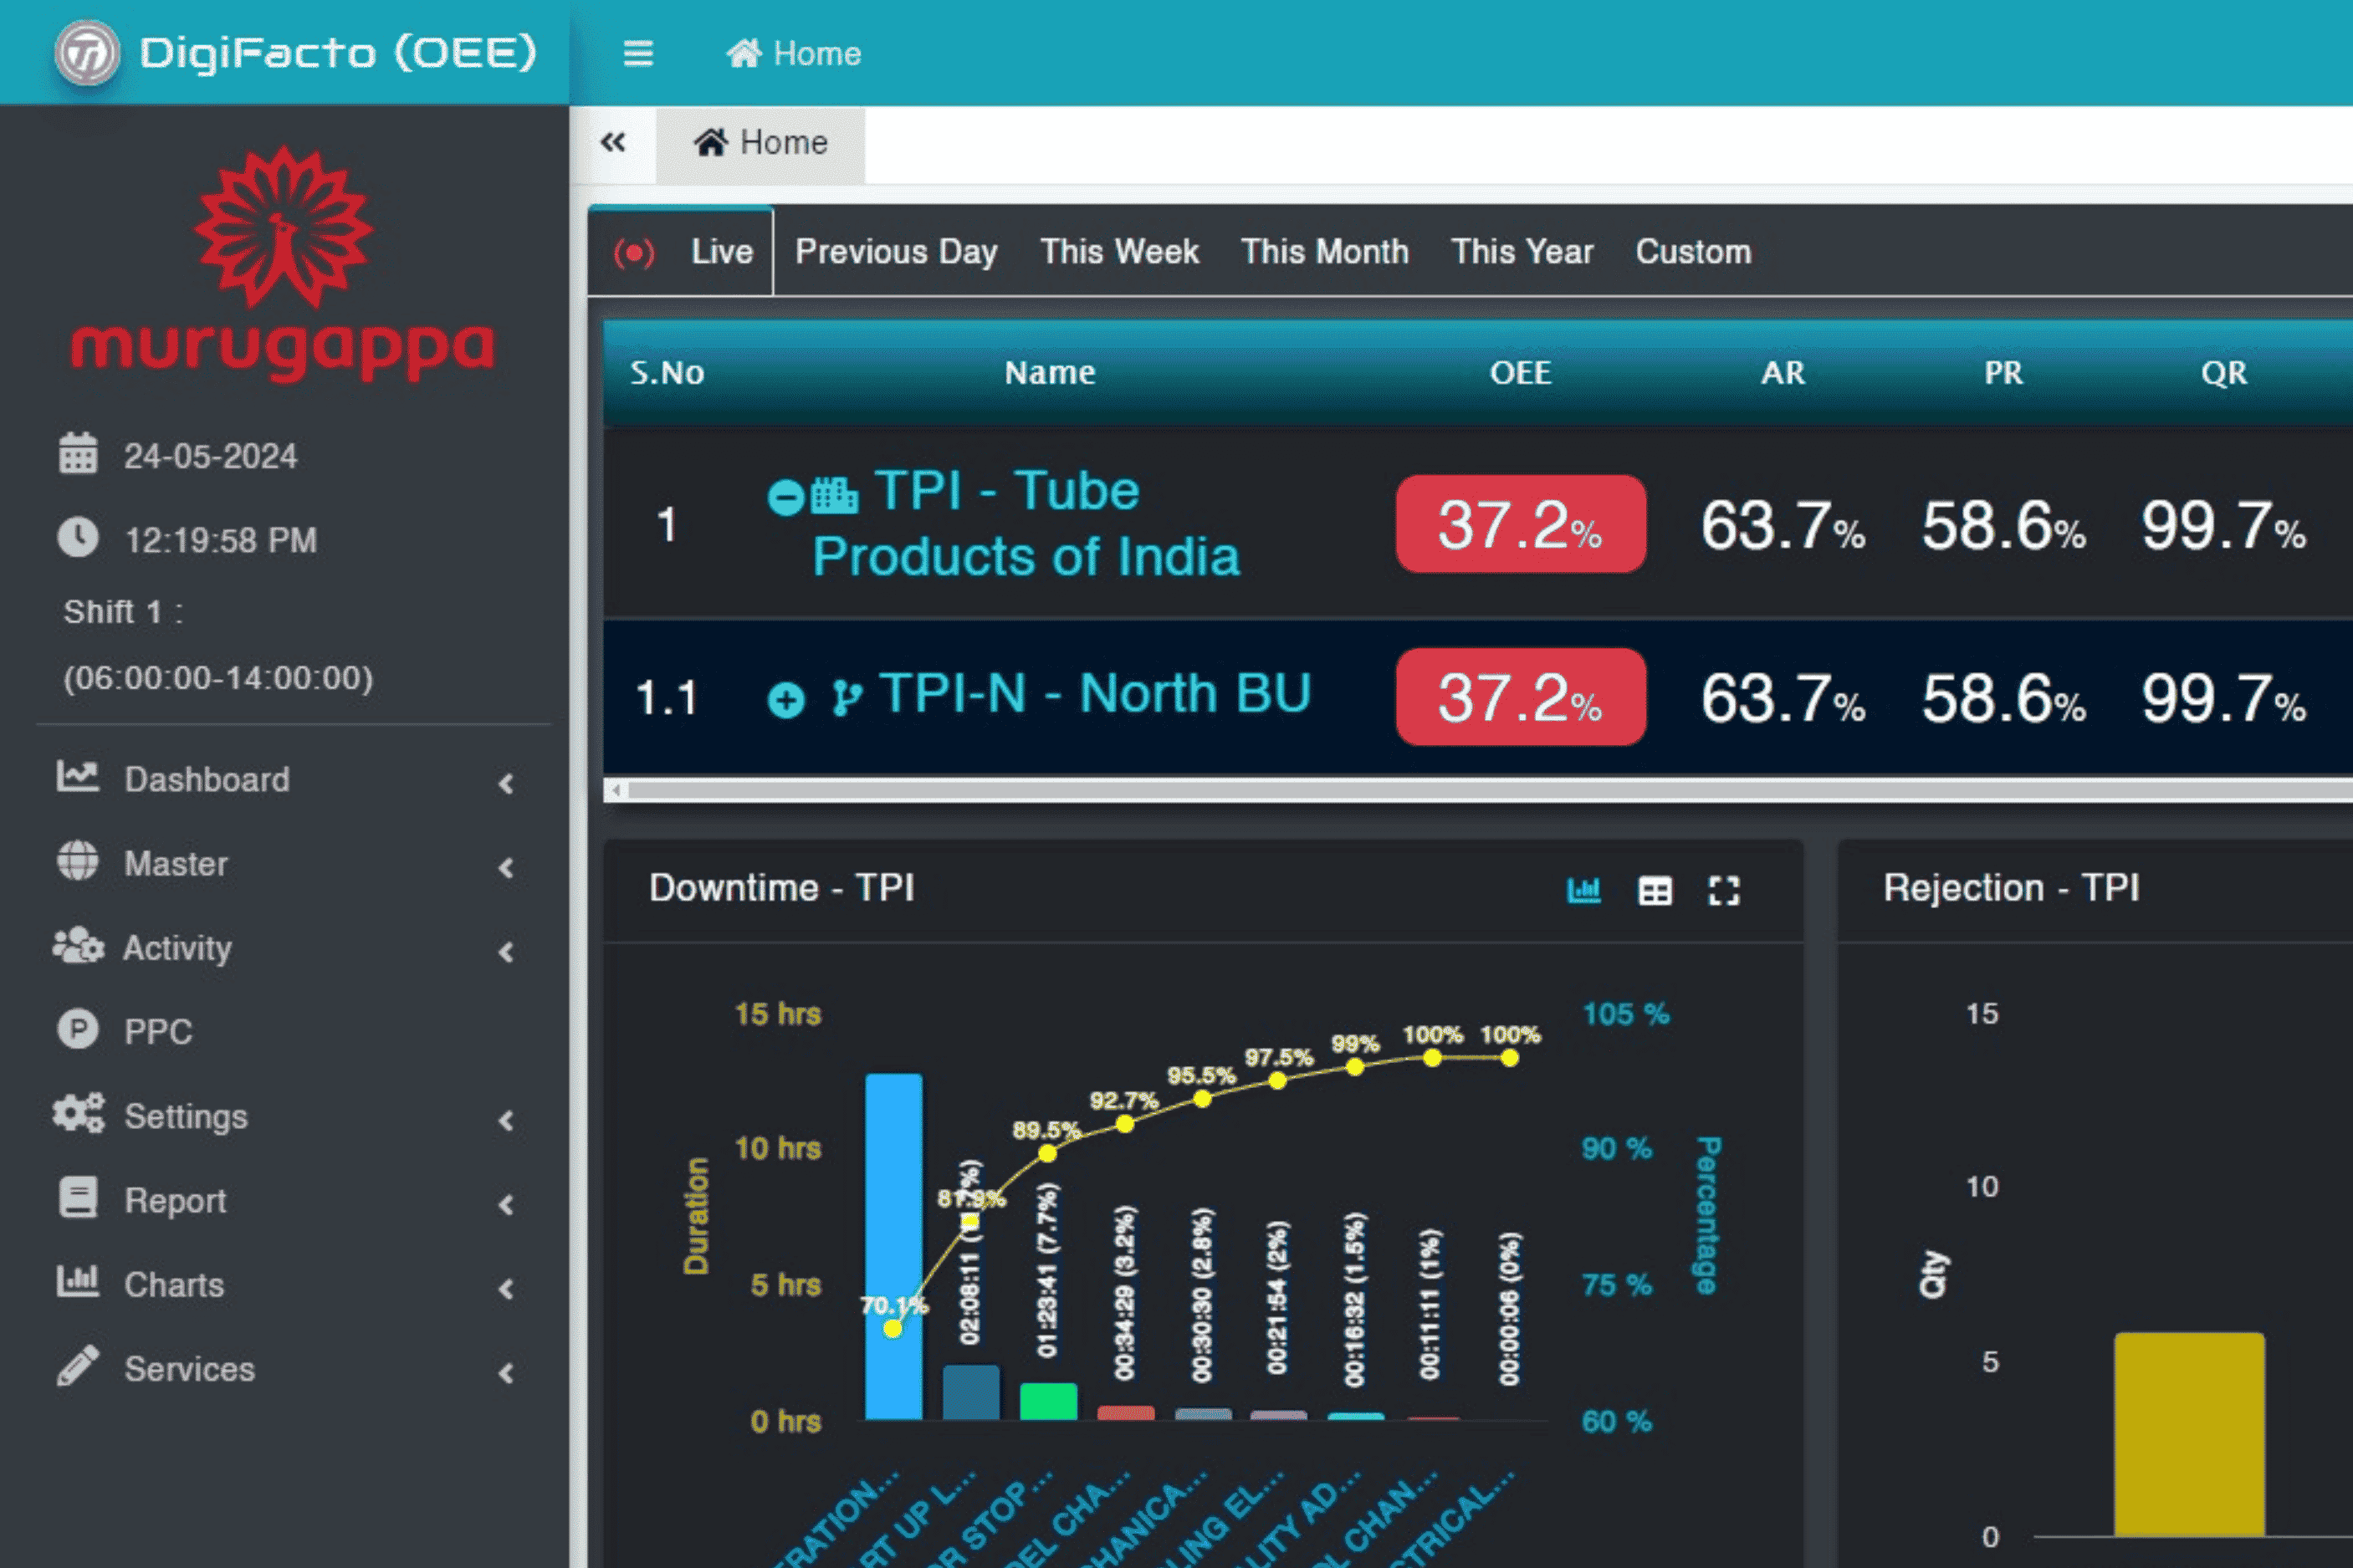The image size is (2353, 1568).
Task: Click the DigiFacto round logo icon
Action: click(x=87, y=52)
